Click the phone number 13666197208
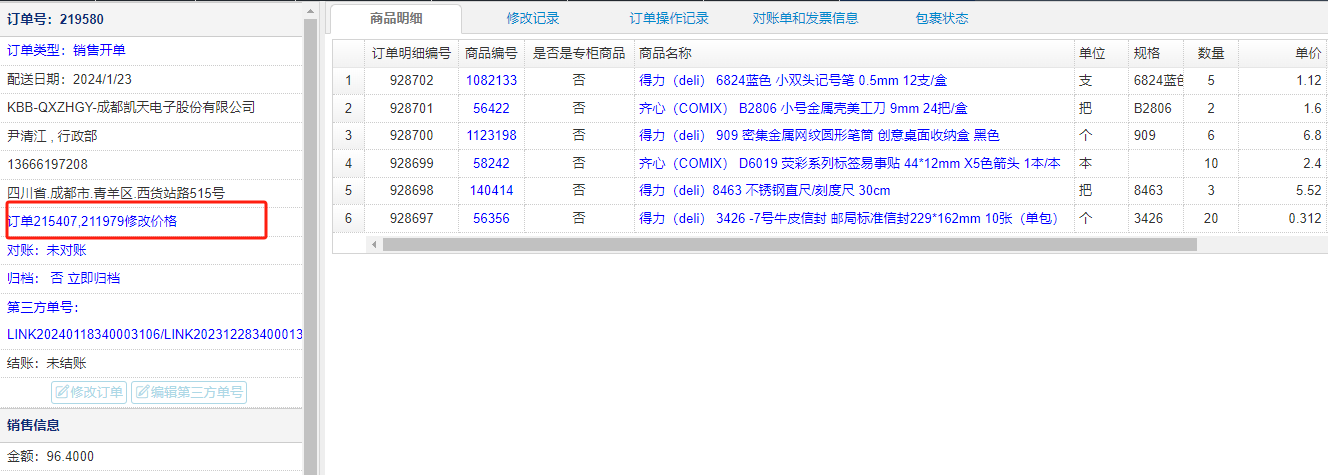The width and height of the screenshot is (1328, 475). (x=47, y=164)
